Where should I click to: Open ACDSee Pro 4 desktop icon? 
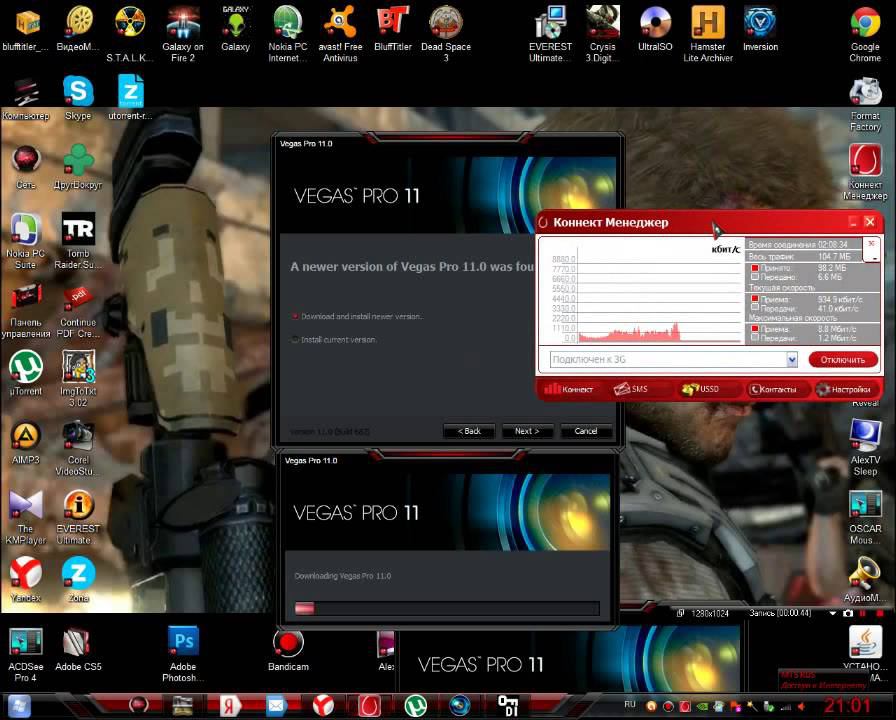pyautogui.click(x=26, y=654)
